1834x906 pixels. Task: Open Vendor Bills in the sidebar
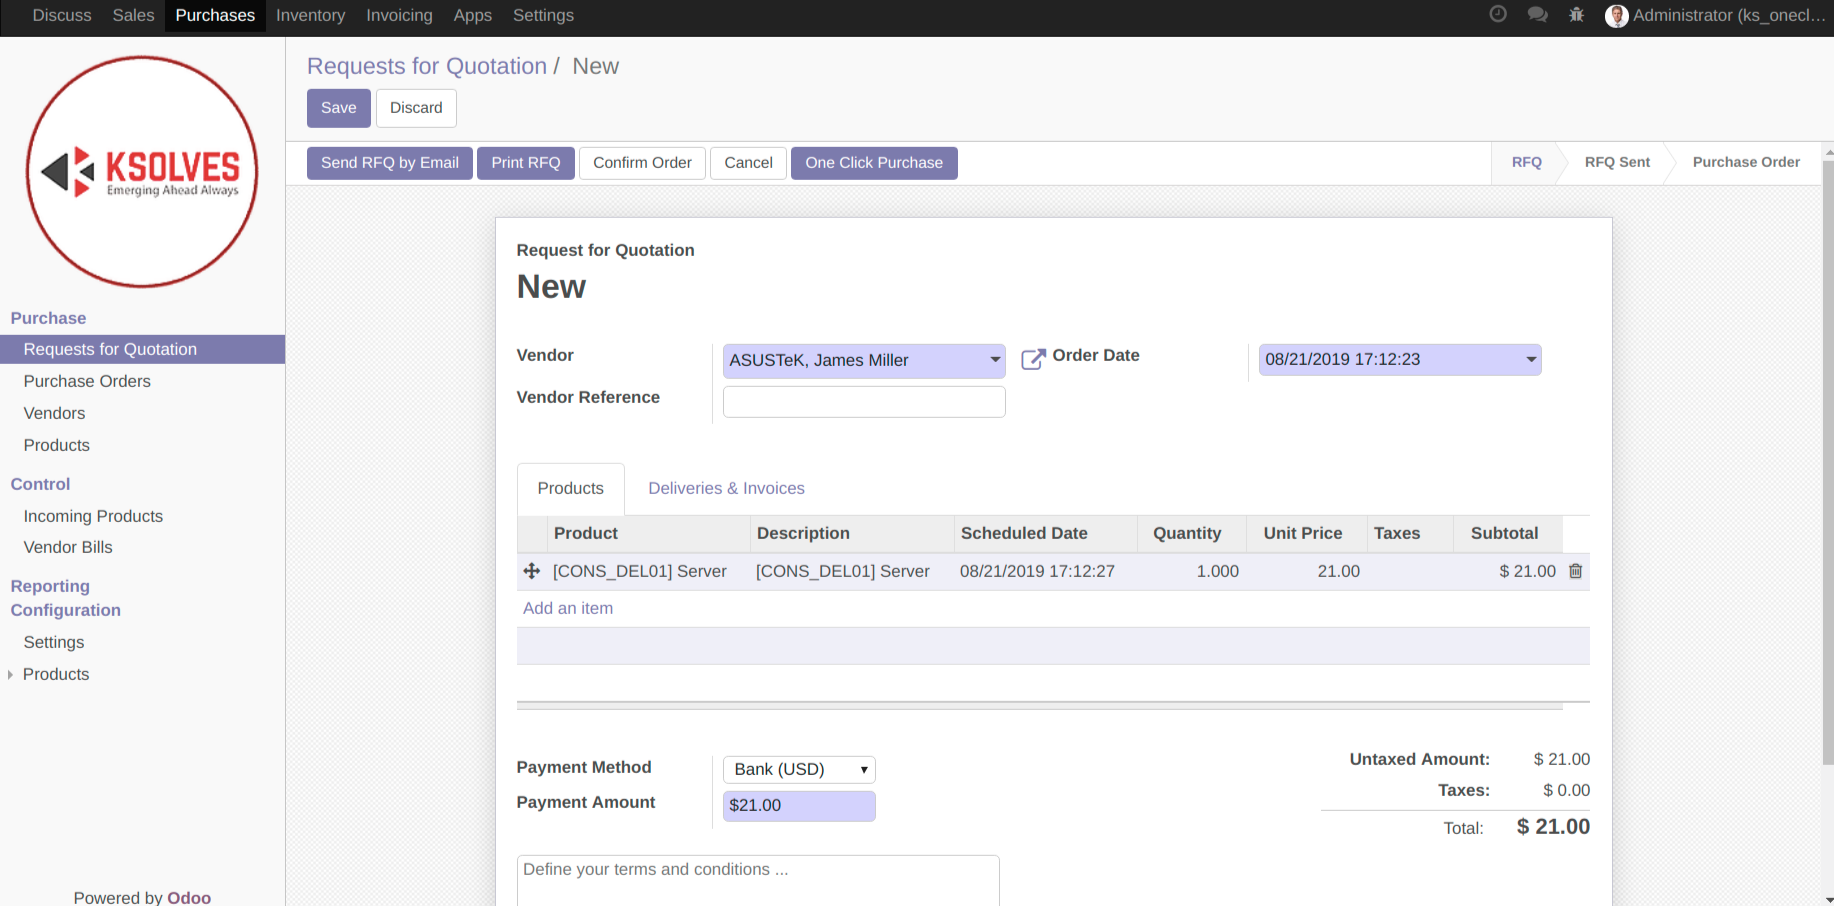click(68, 547)
